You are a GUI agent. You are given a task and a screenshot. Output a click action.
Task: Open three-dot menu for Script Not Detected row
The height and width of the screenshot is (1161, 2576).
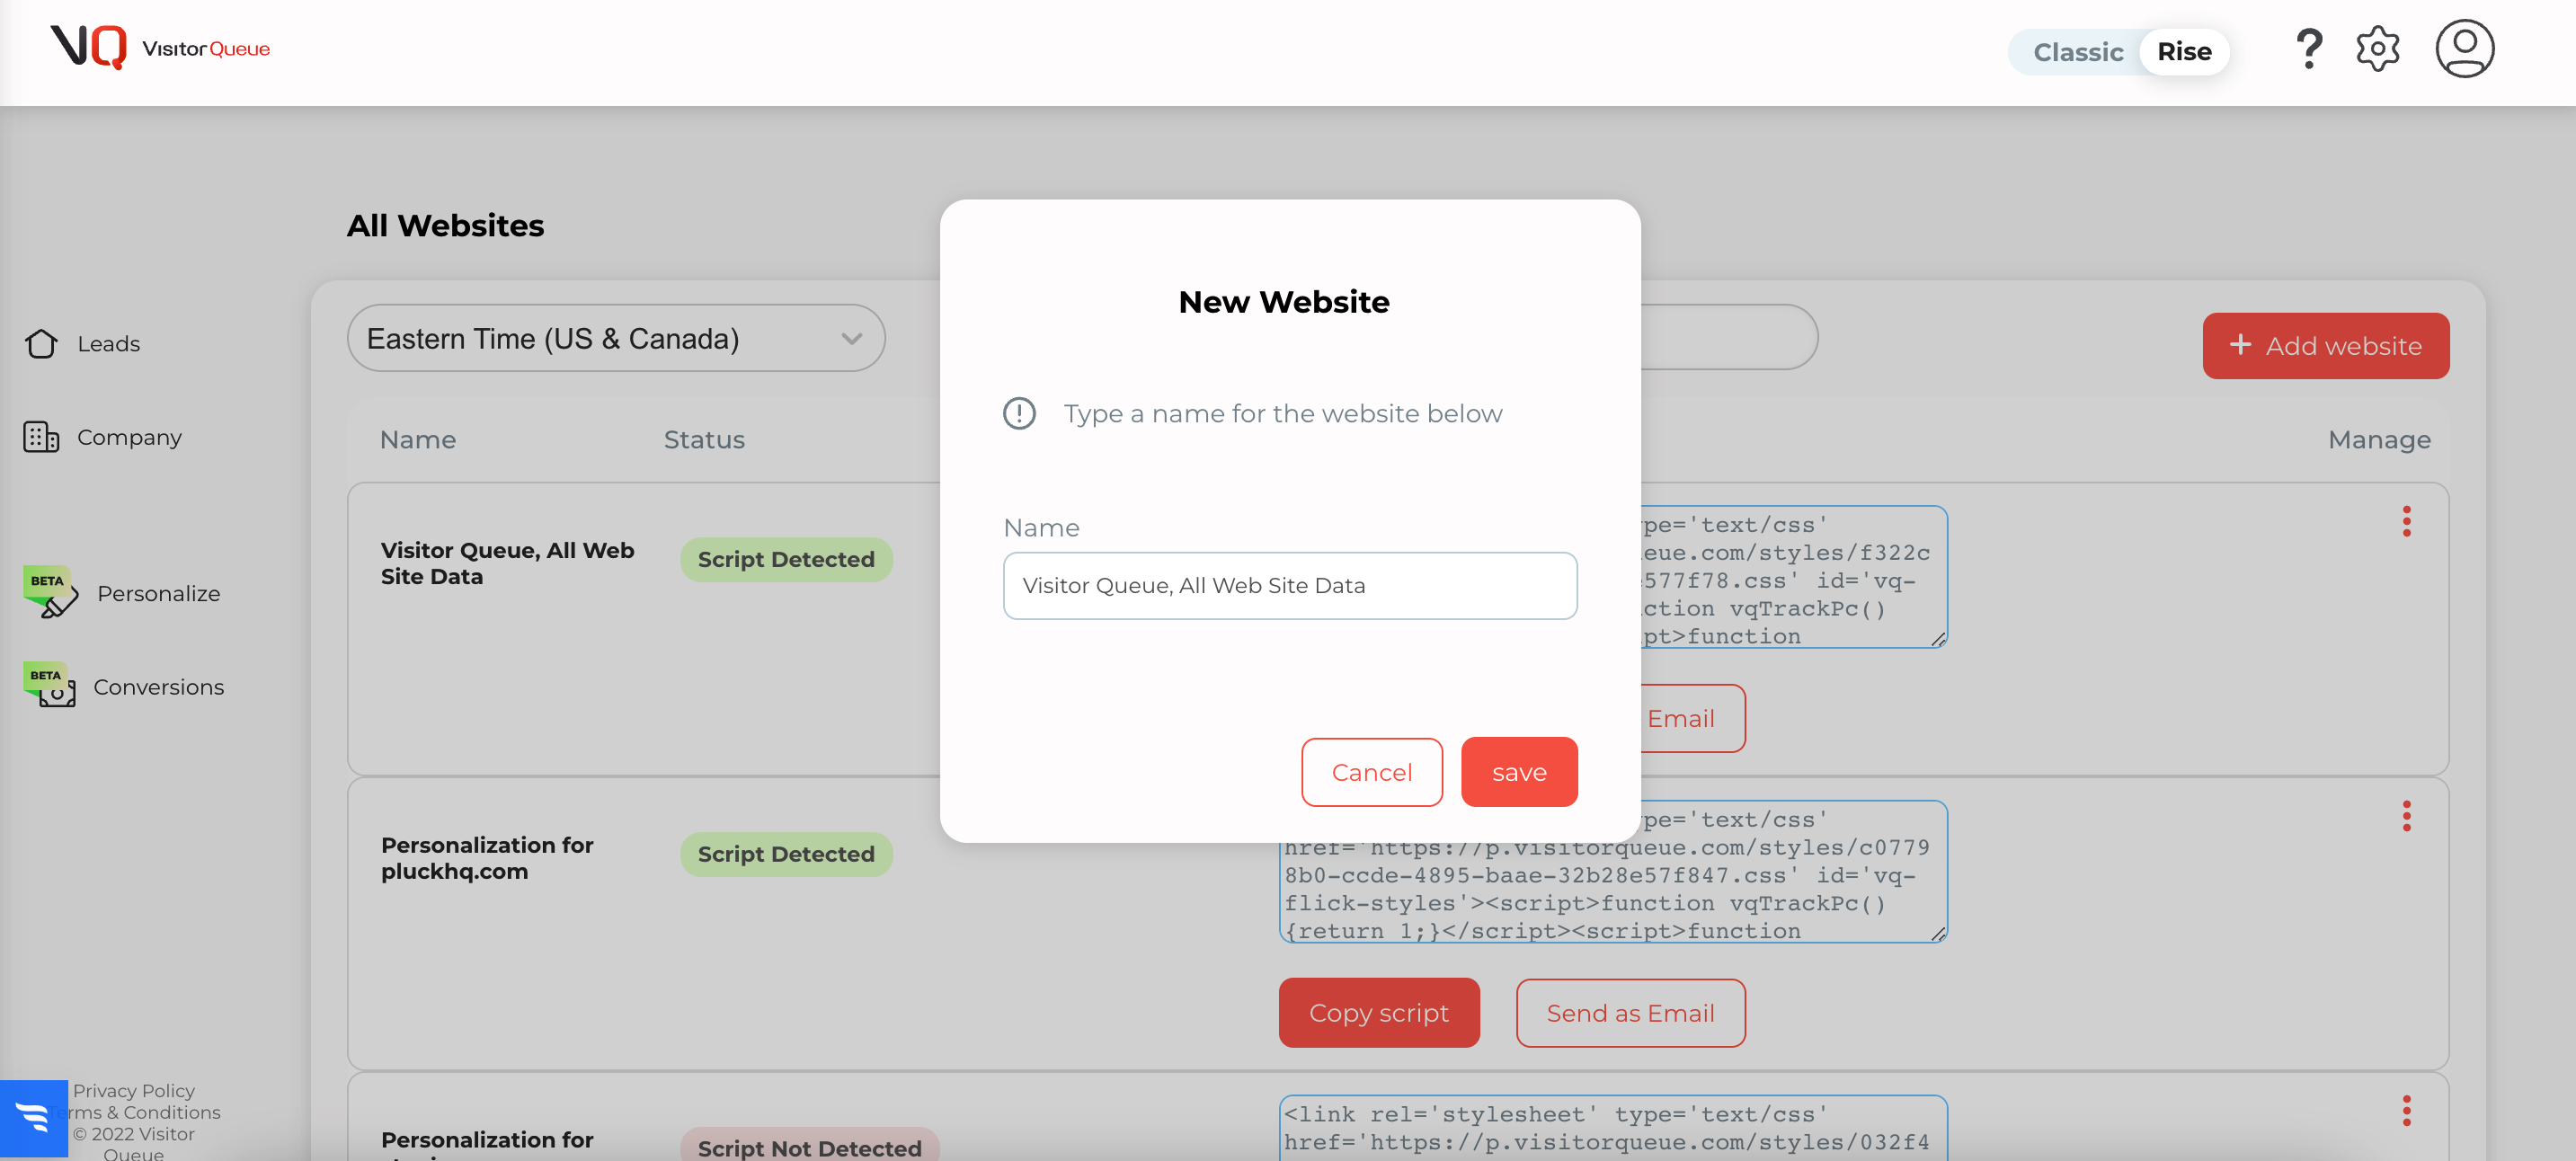2407,1111
